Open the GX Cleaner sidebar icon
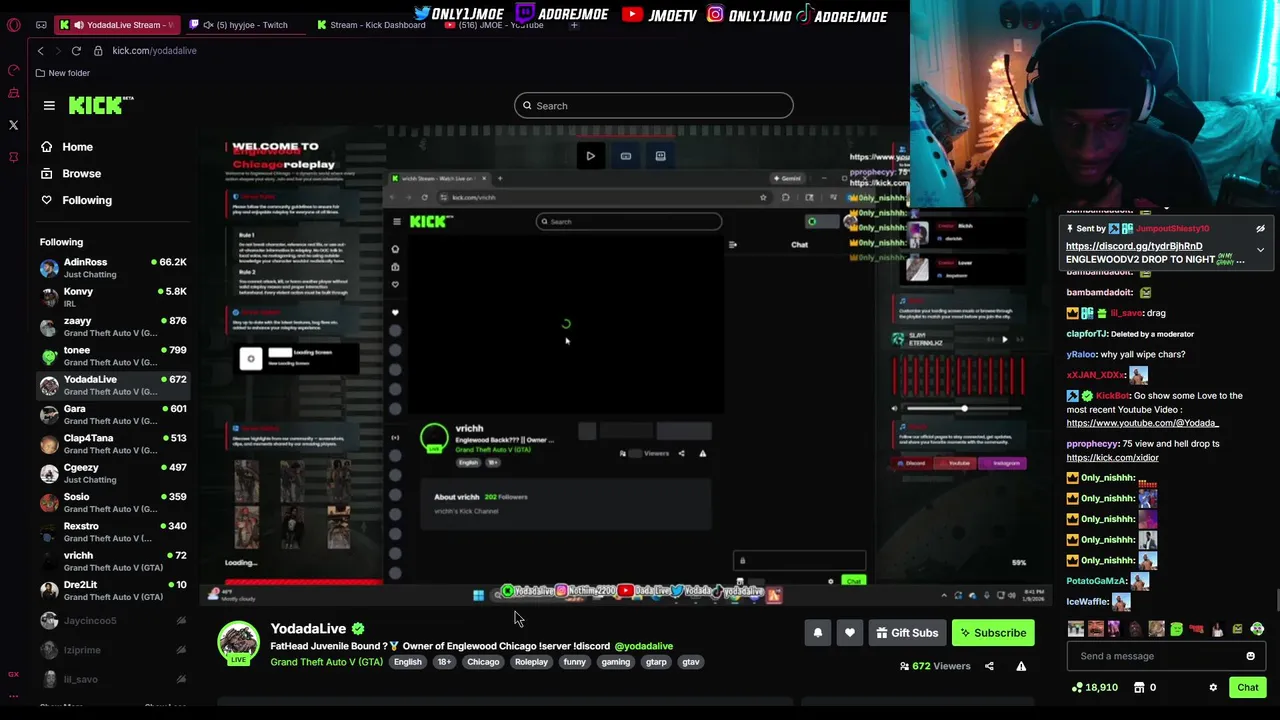The height and width of the screenshot is (720, 1280). point(13,93)
